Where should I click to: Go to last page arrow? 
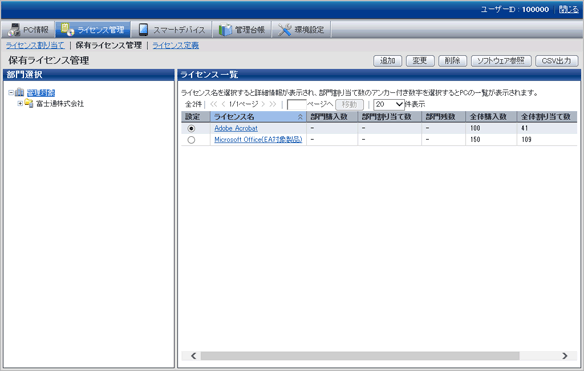273,104
